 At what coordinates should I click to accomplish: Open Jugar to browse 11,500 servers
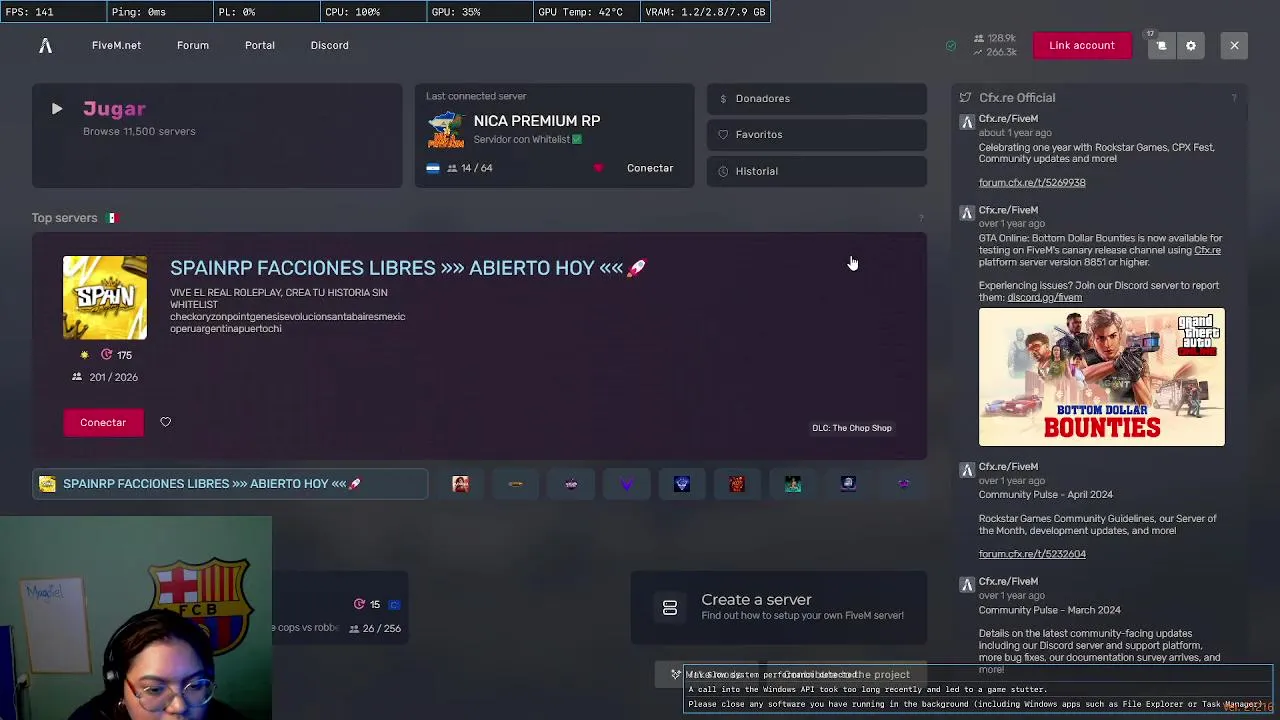point(217,135)
